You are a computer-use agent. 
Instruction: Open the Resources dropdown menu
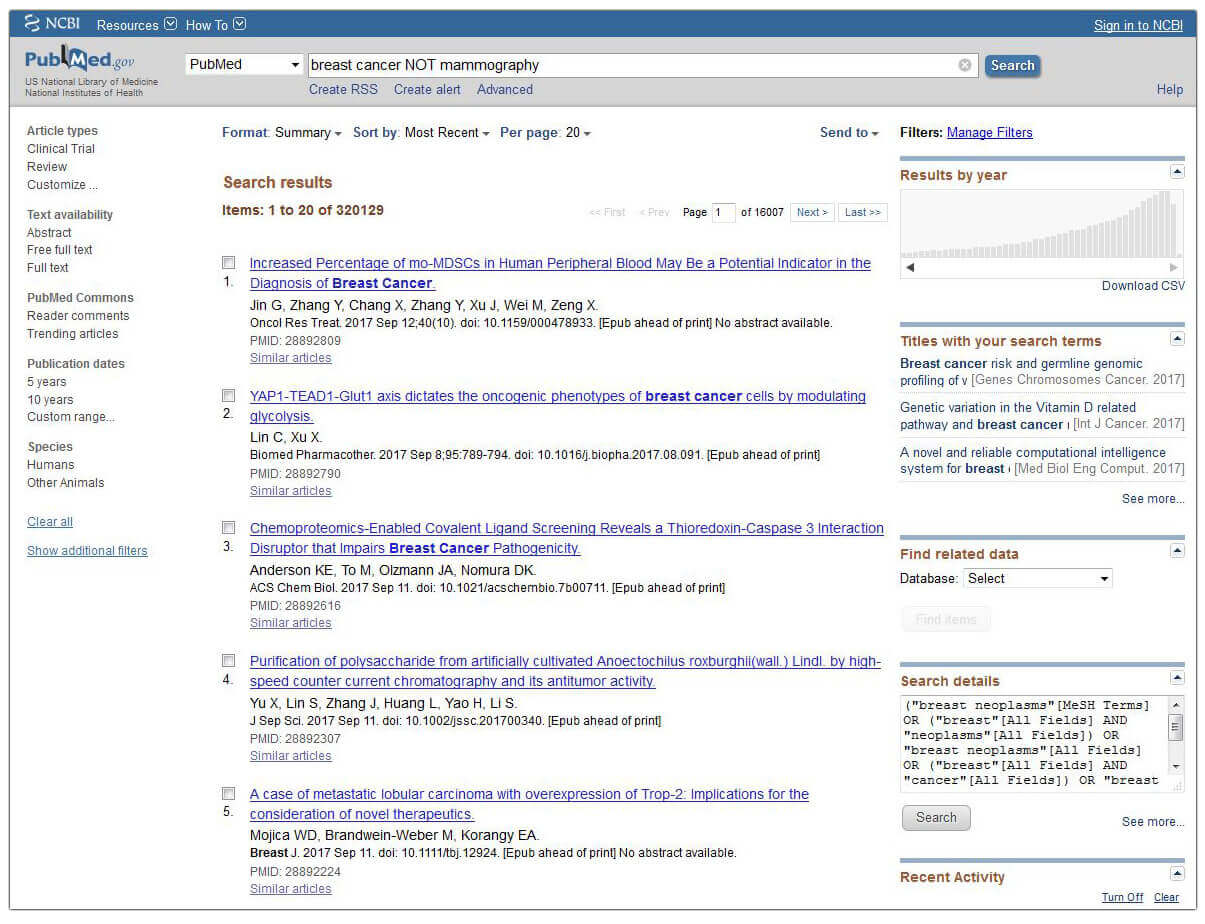137,24
